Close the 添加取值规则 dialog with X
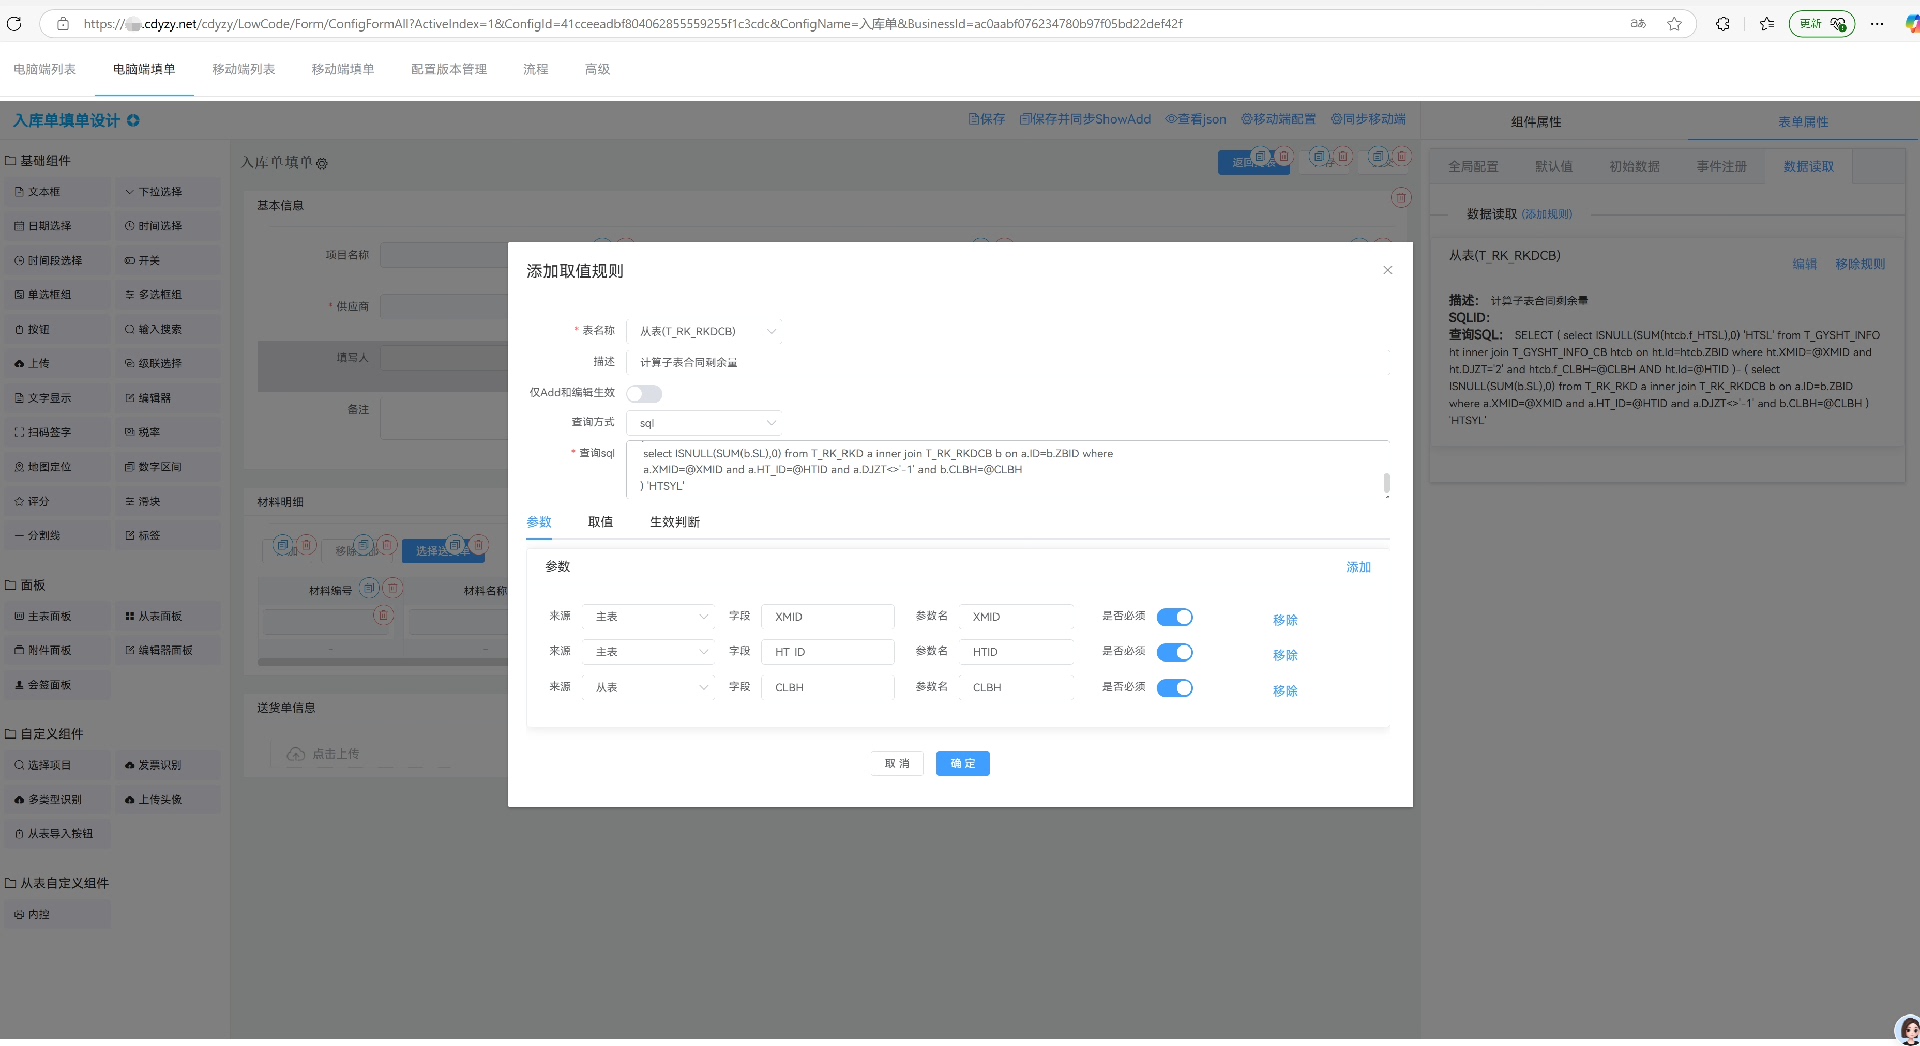The width and height of the screenshot is (1920, 1046). point(1387,270)
